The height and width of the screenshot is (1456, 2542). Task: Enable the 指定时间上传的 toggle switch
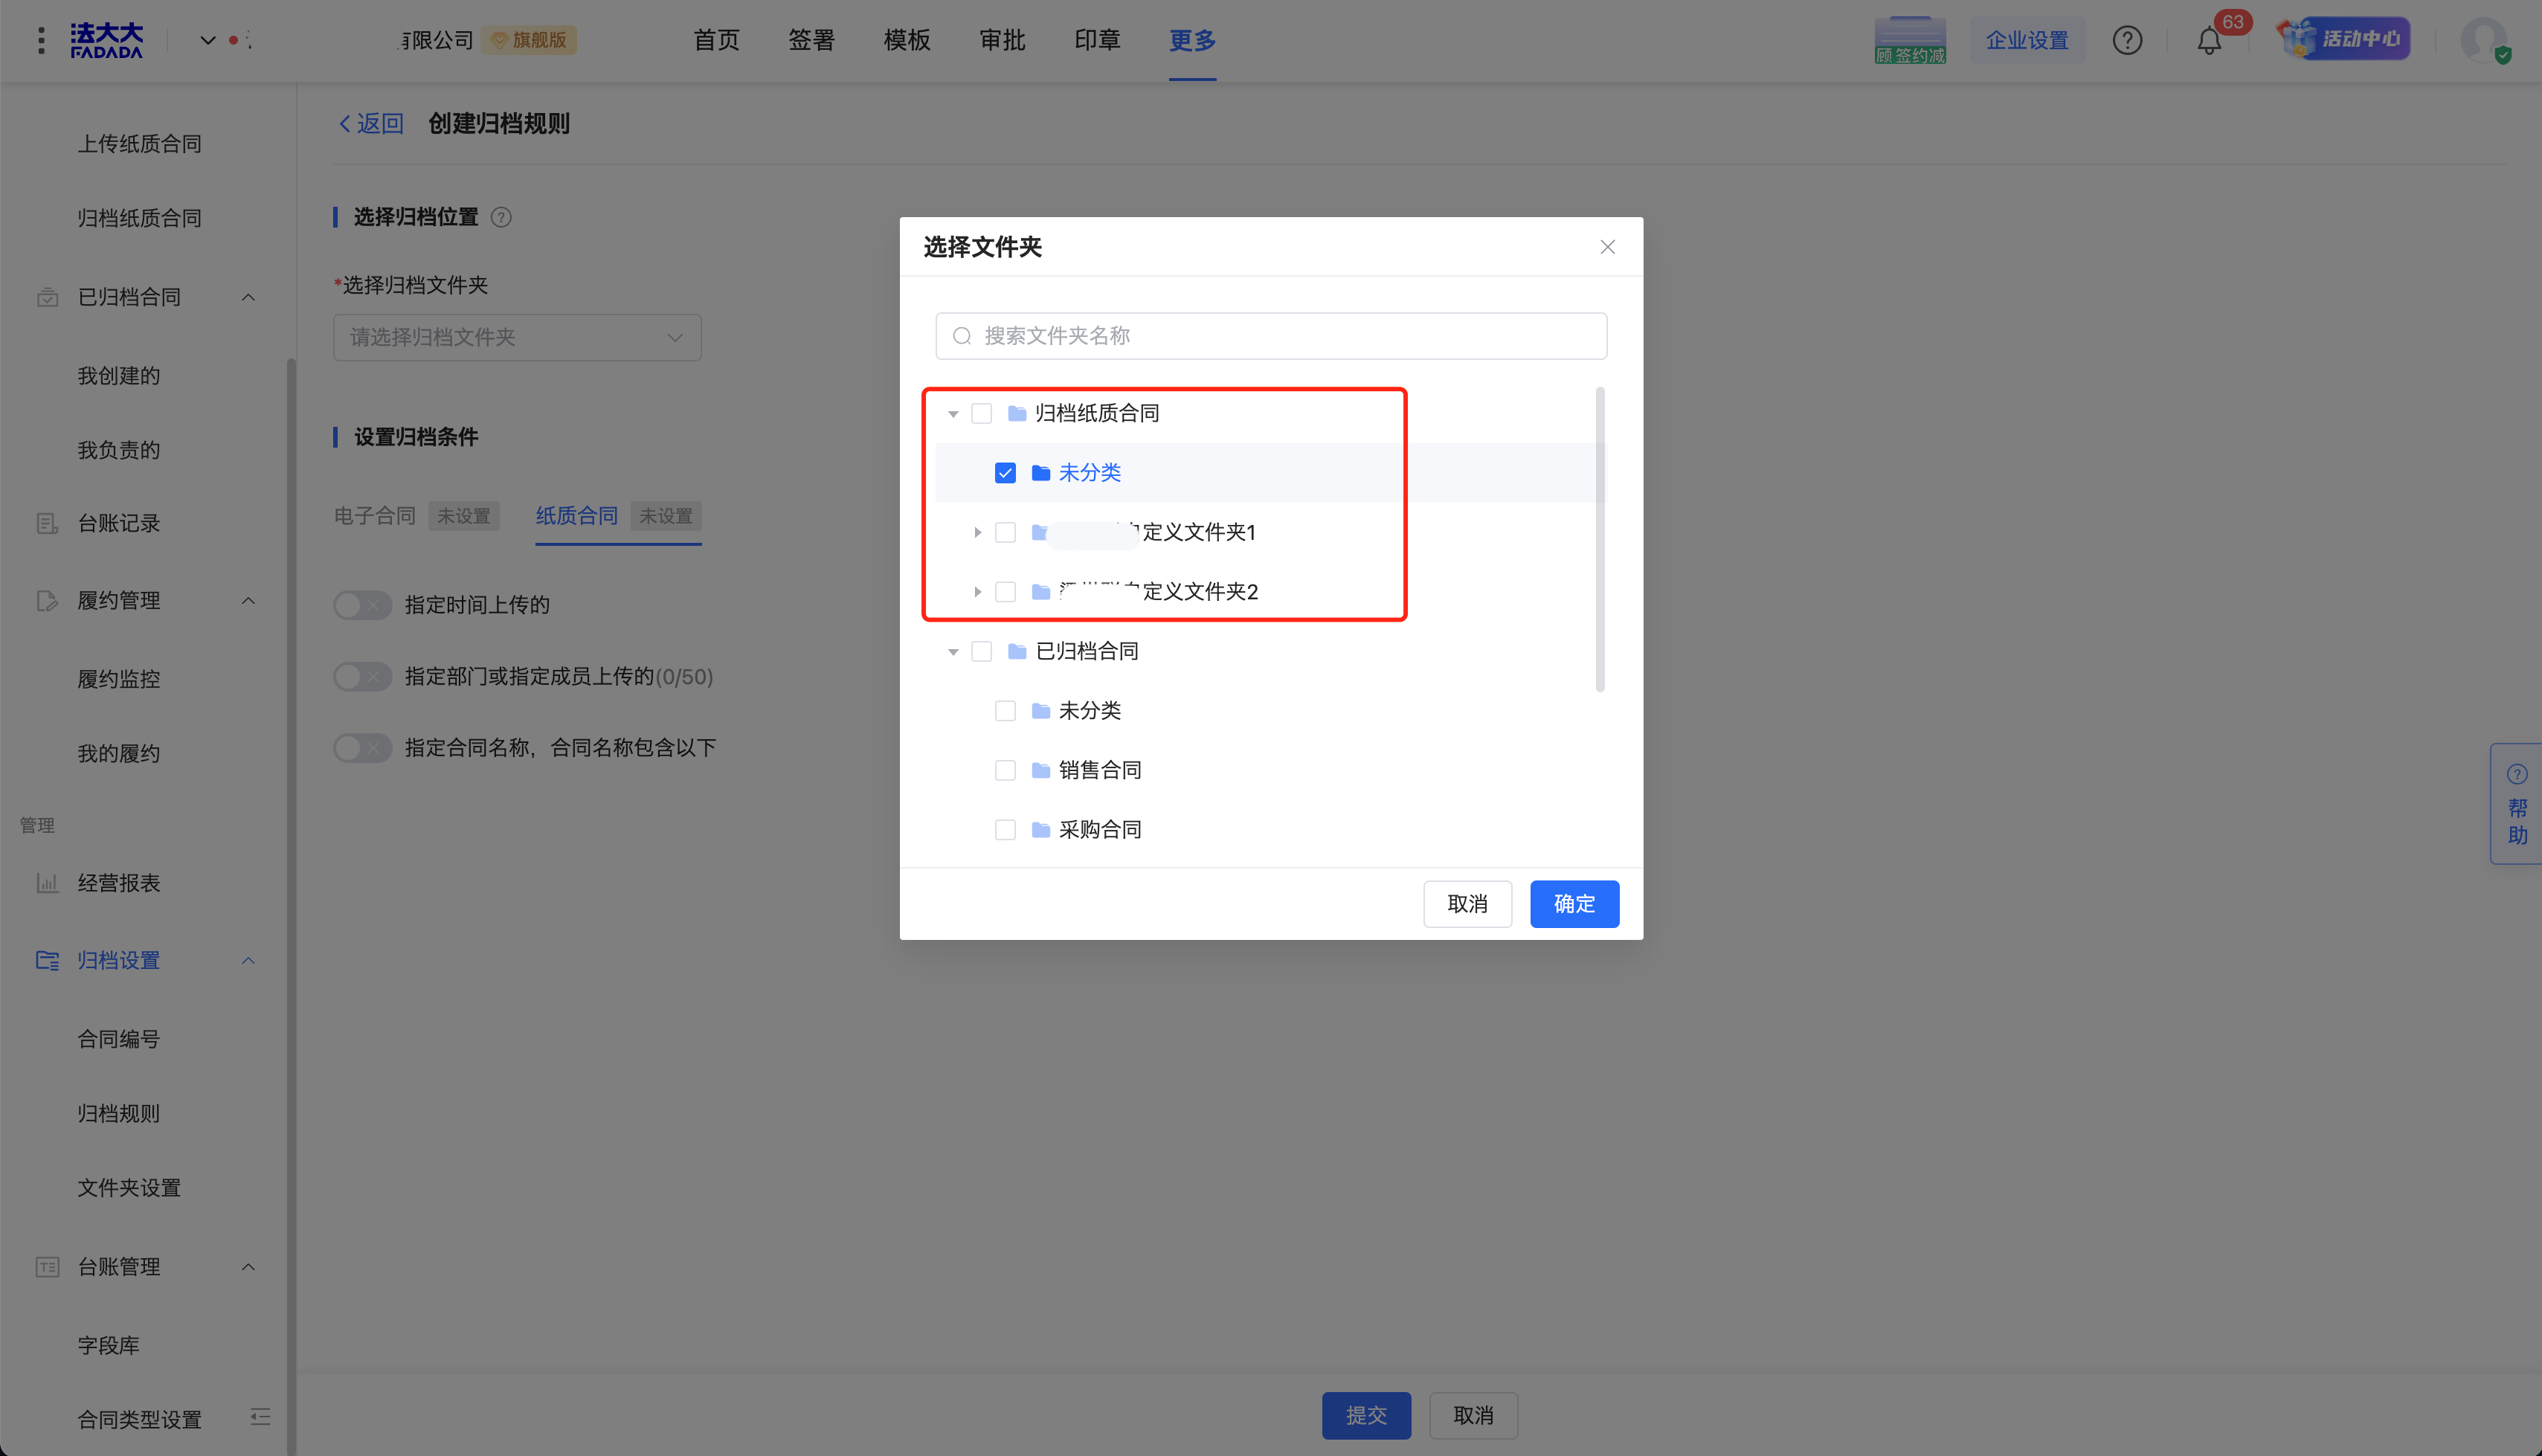click(362, 605)
